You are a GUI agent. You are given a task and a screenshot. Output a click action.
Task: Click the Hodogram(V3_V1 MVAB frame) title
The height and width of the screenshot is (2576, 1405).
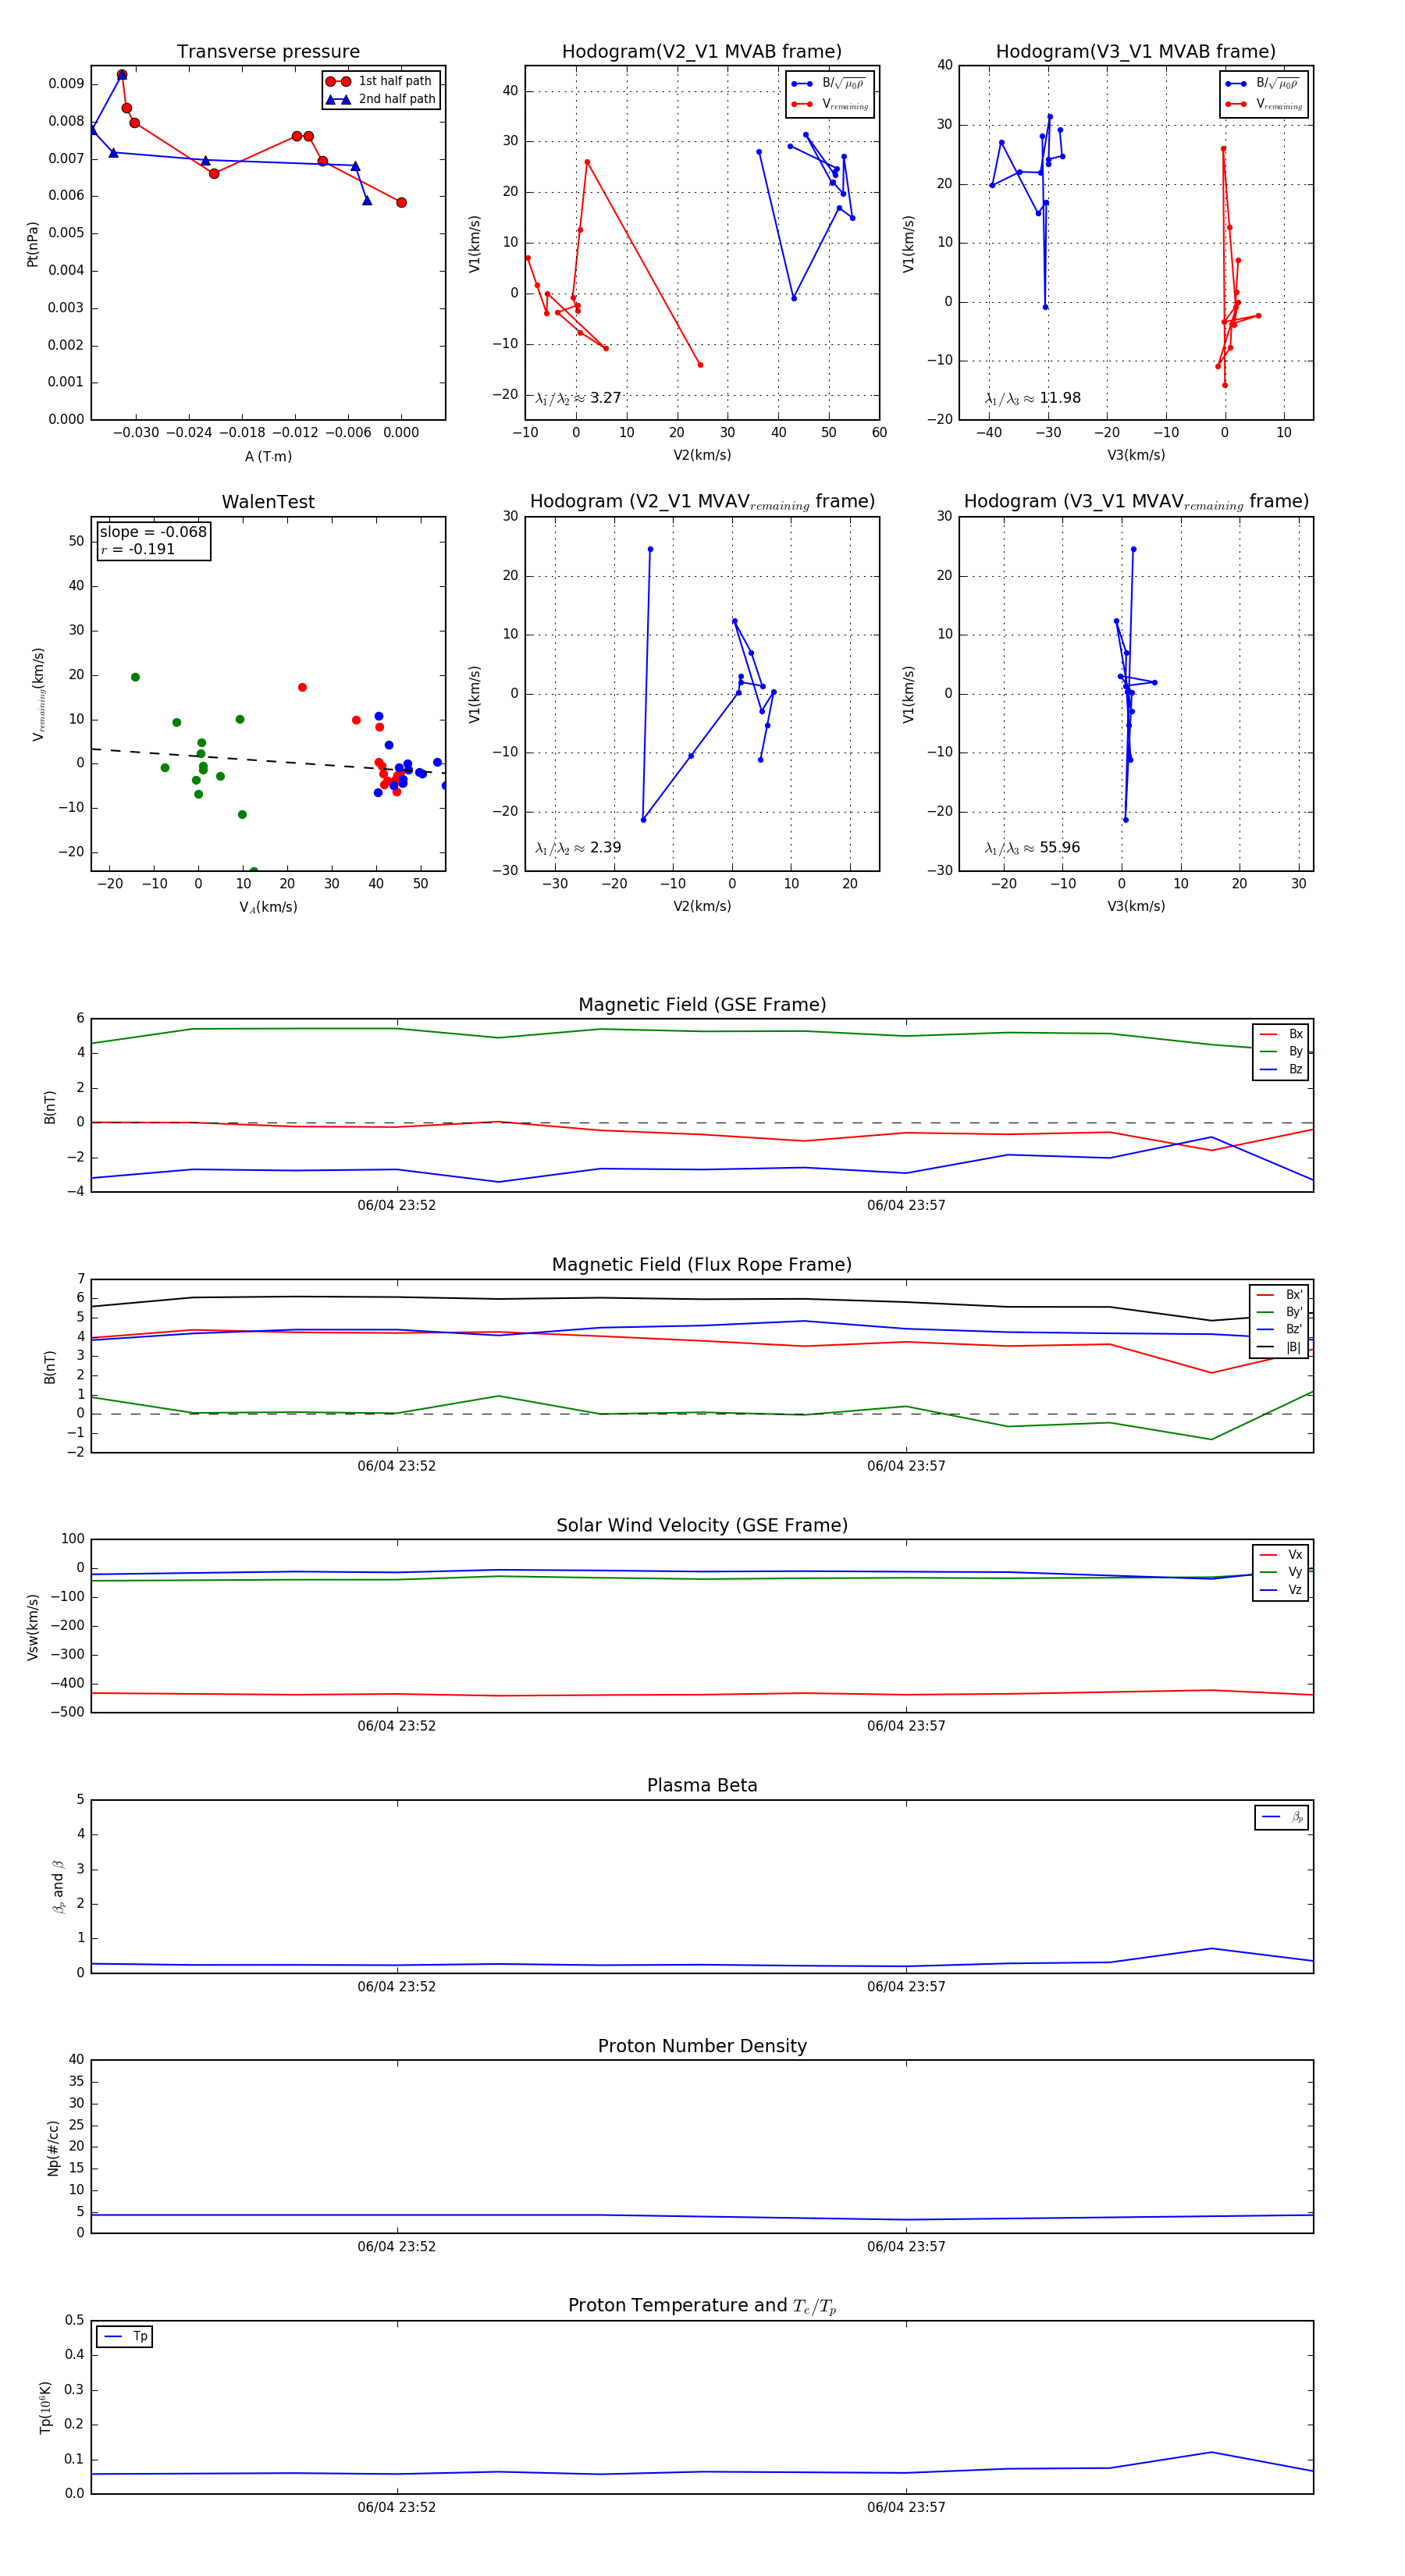1135,52
